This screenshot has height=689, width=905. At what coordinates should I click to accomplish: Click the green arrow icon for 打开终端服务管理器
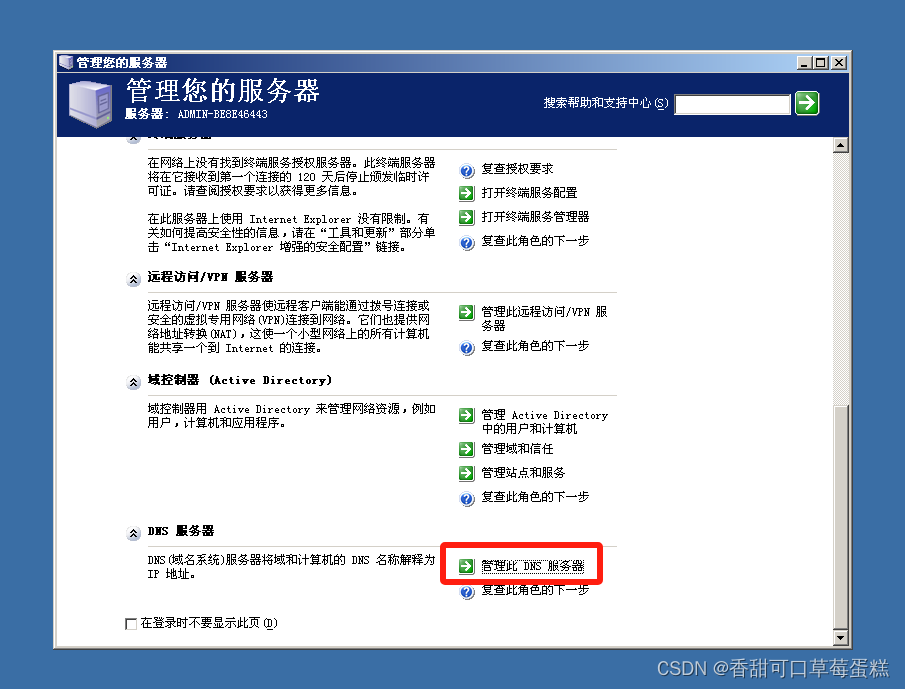coord(466,217)
